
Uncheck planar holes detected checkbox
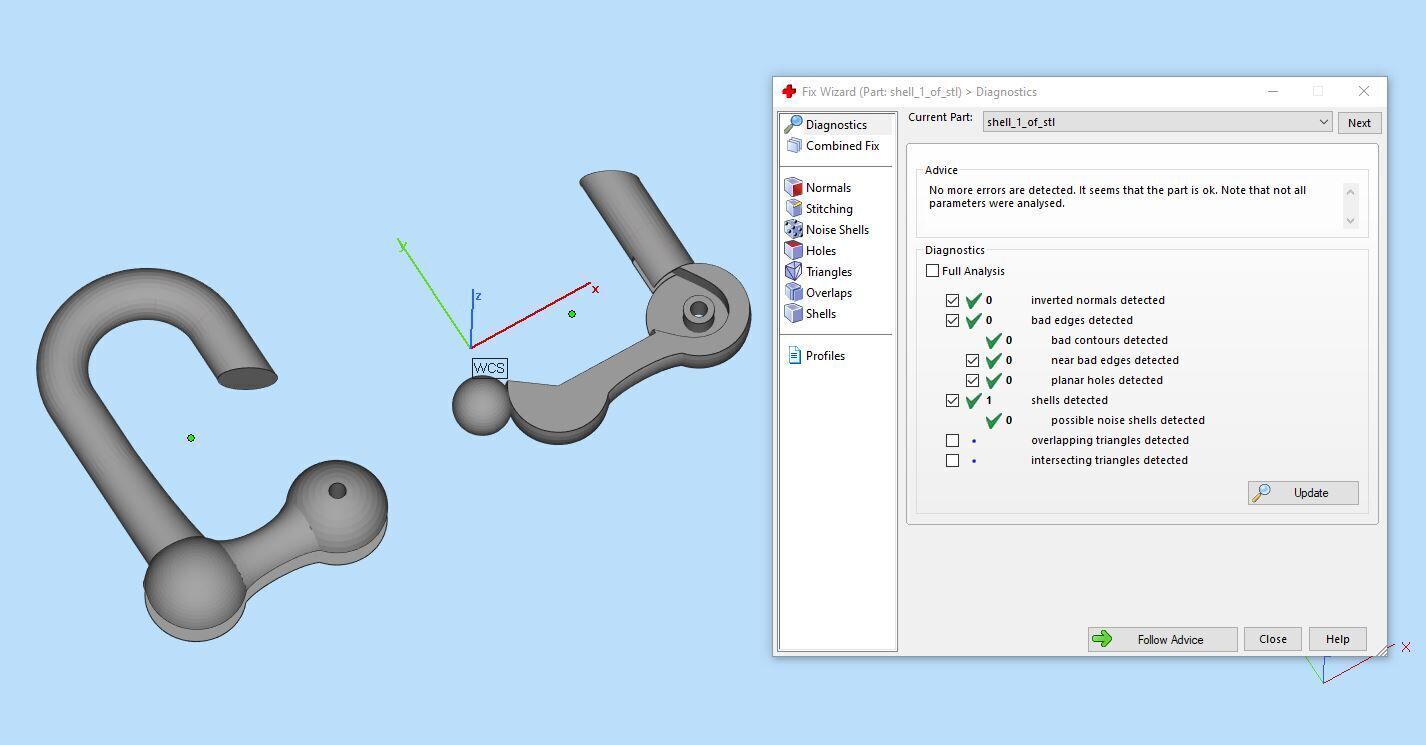[972, 380]
